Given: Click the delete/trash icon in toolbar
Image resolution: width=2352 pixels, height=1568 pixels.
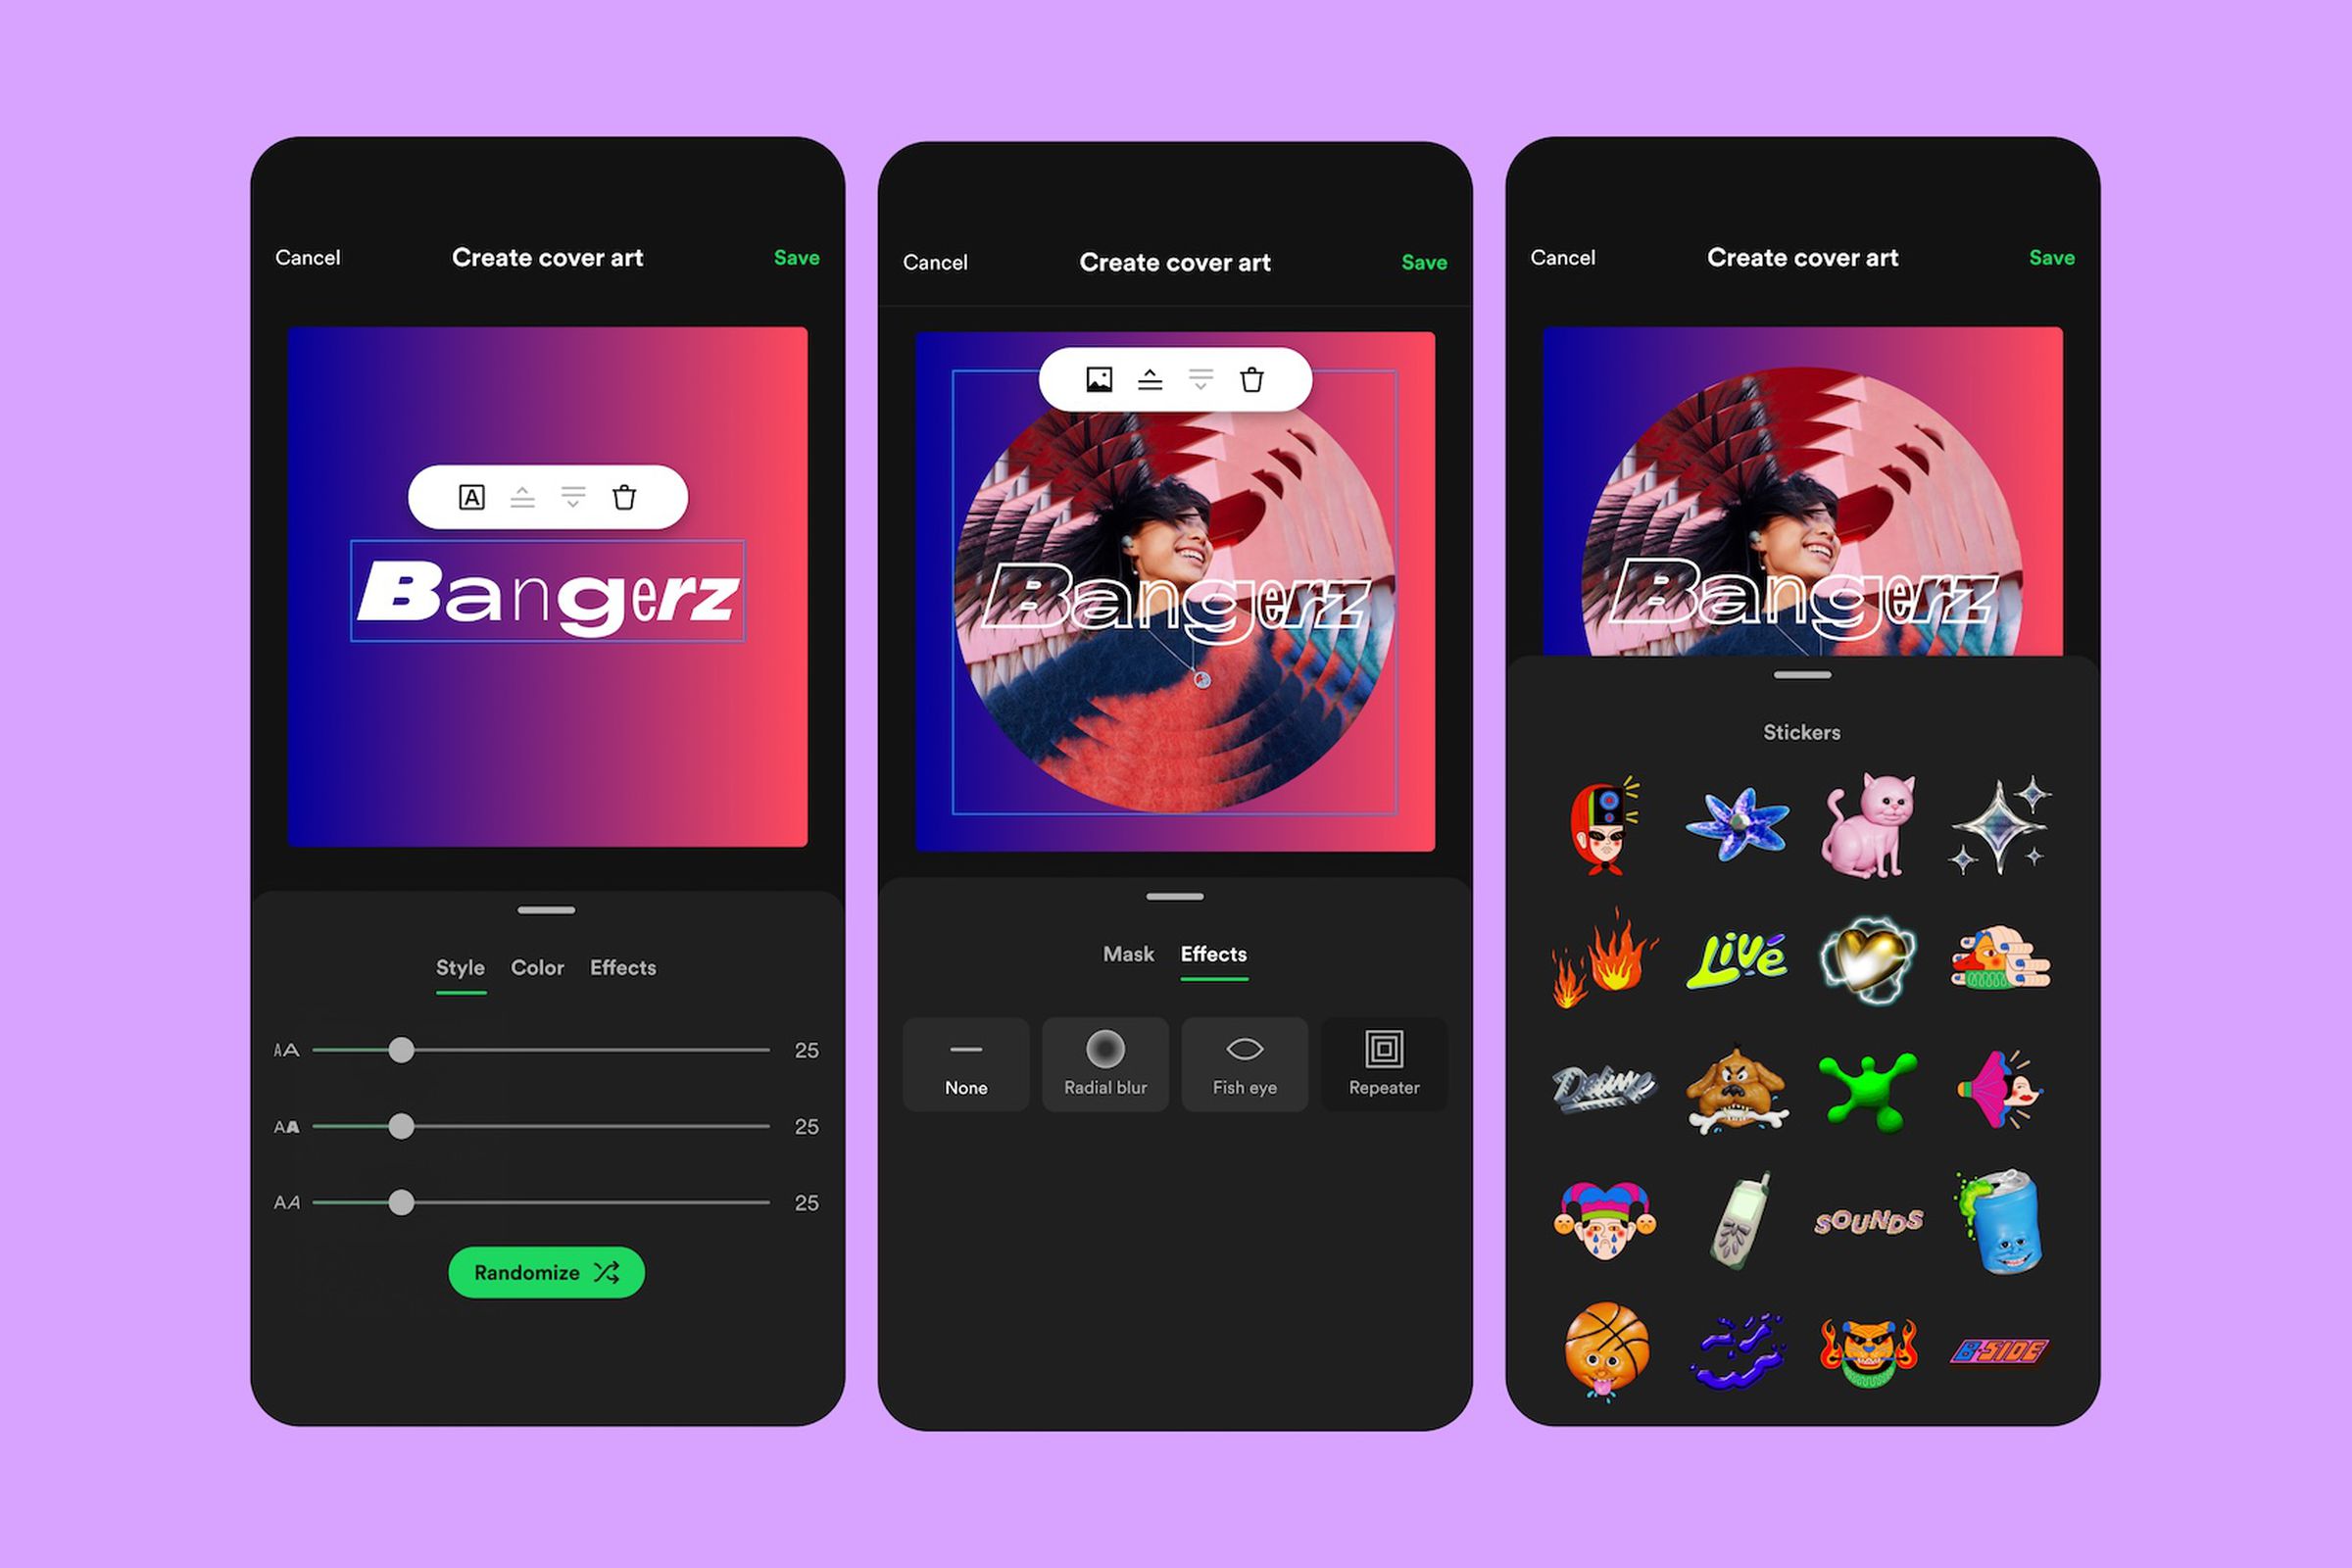Looking at the screenshot, I should pyautogui.click(x=633, y=497).
